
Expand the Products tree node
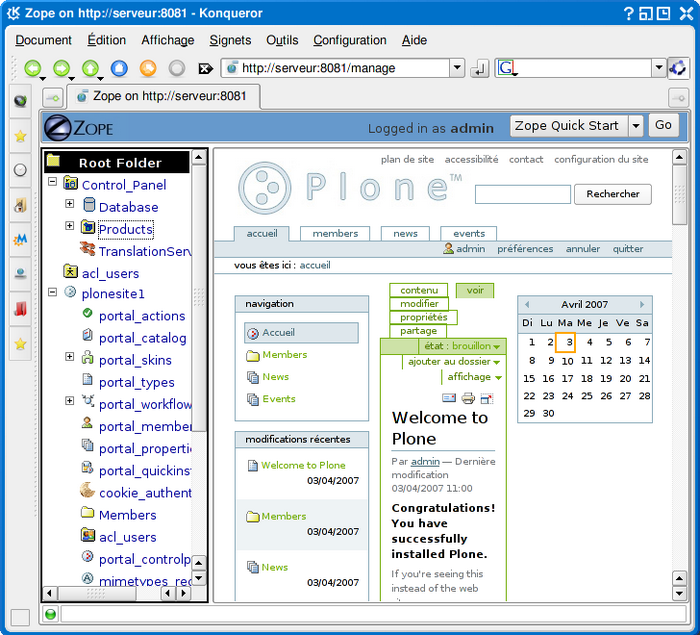point(70,226)
